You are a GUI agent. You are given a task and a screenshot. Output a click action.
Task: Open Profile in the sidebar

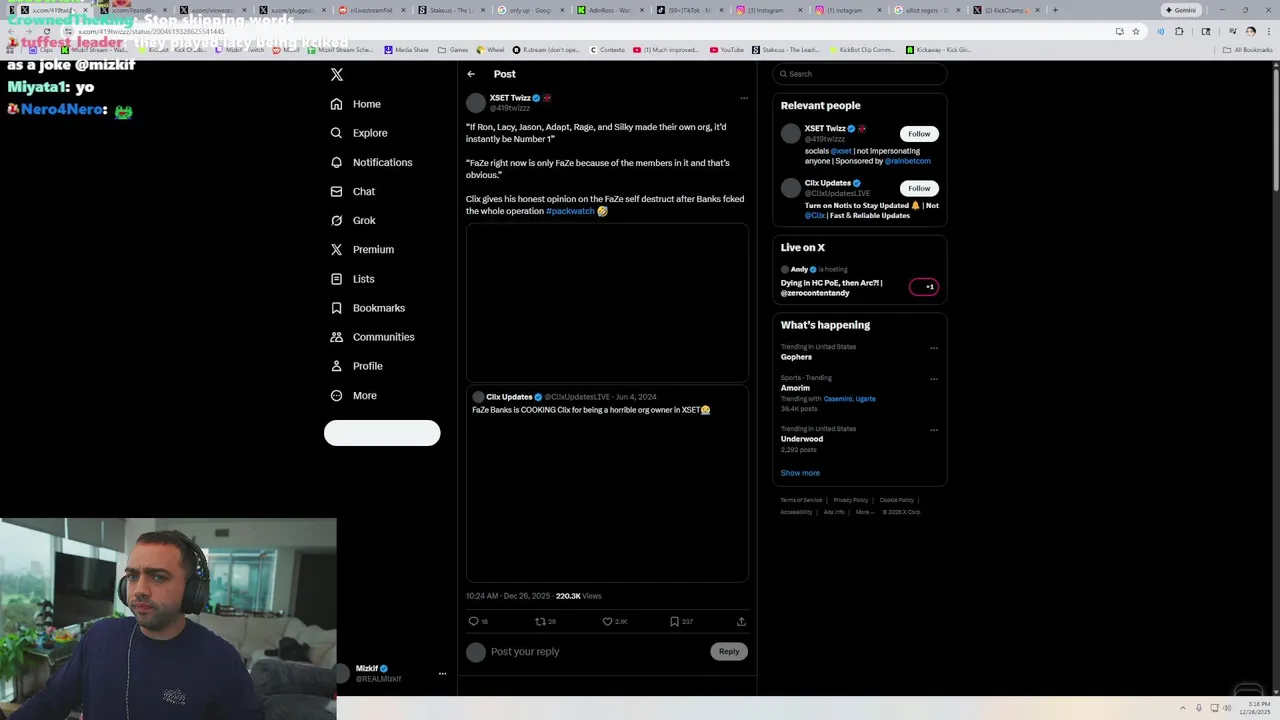[x=357, y=366]
